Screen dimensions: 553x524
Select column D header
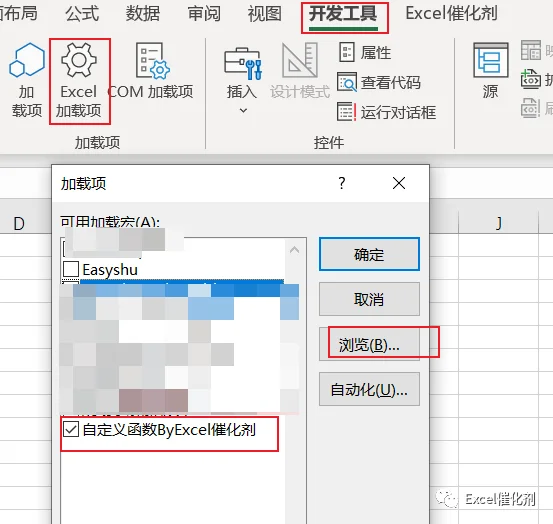pos(19,224)
